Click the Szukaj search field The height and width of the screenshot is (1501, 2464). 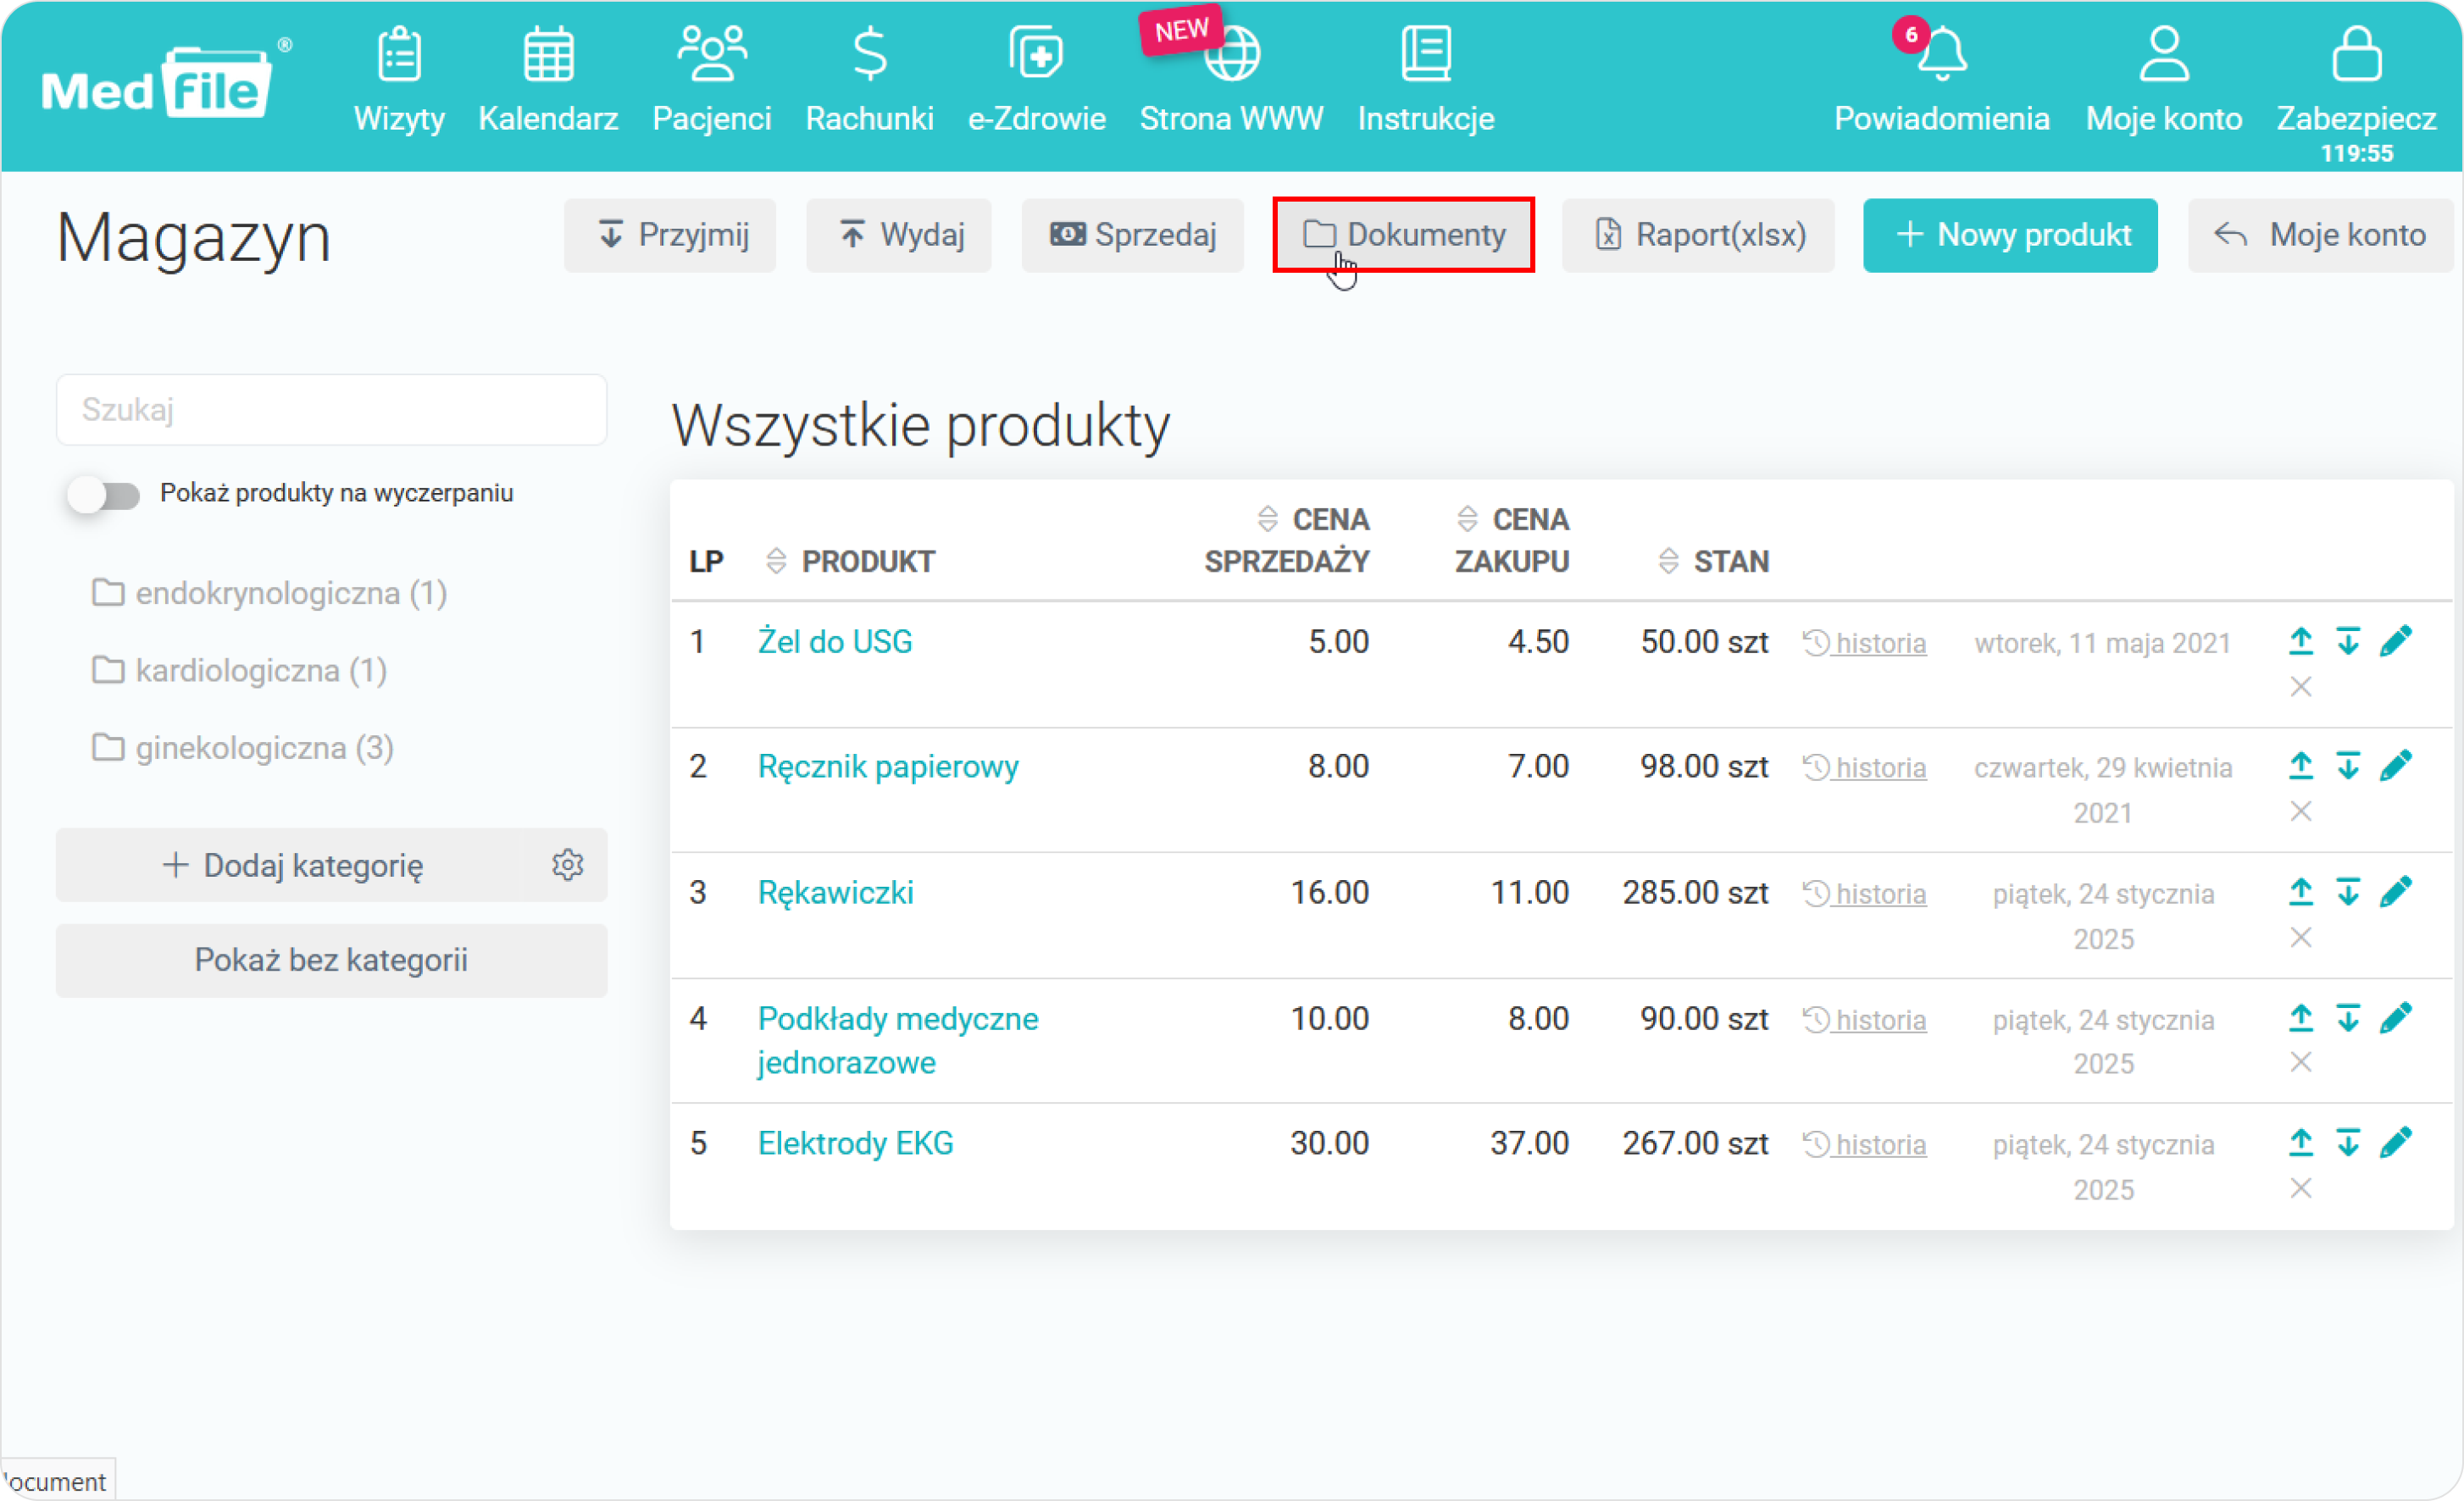click(x=331, y=410)
